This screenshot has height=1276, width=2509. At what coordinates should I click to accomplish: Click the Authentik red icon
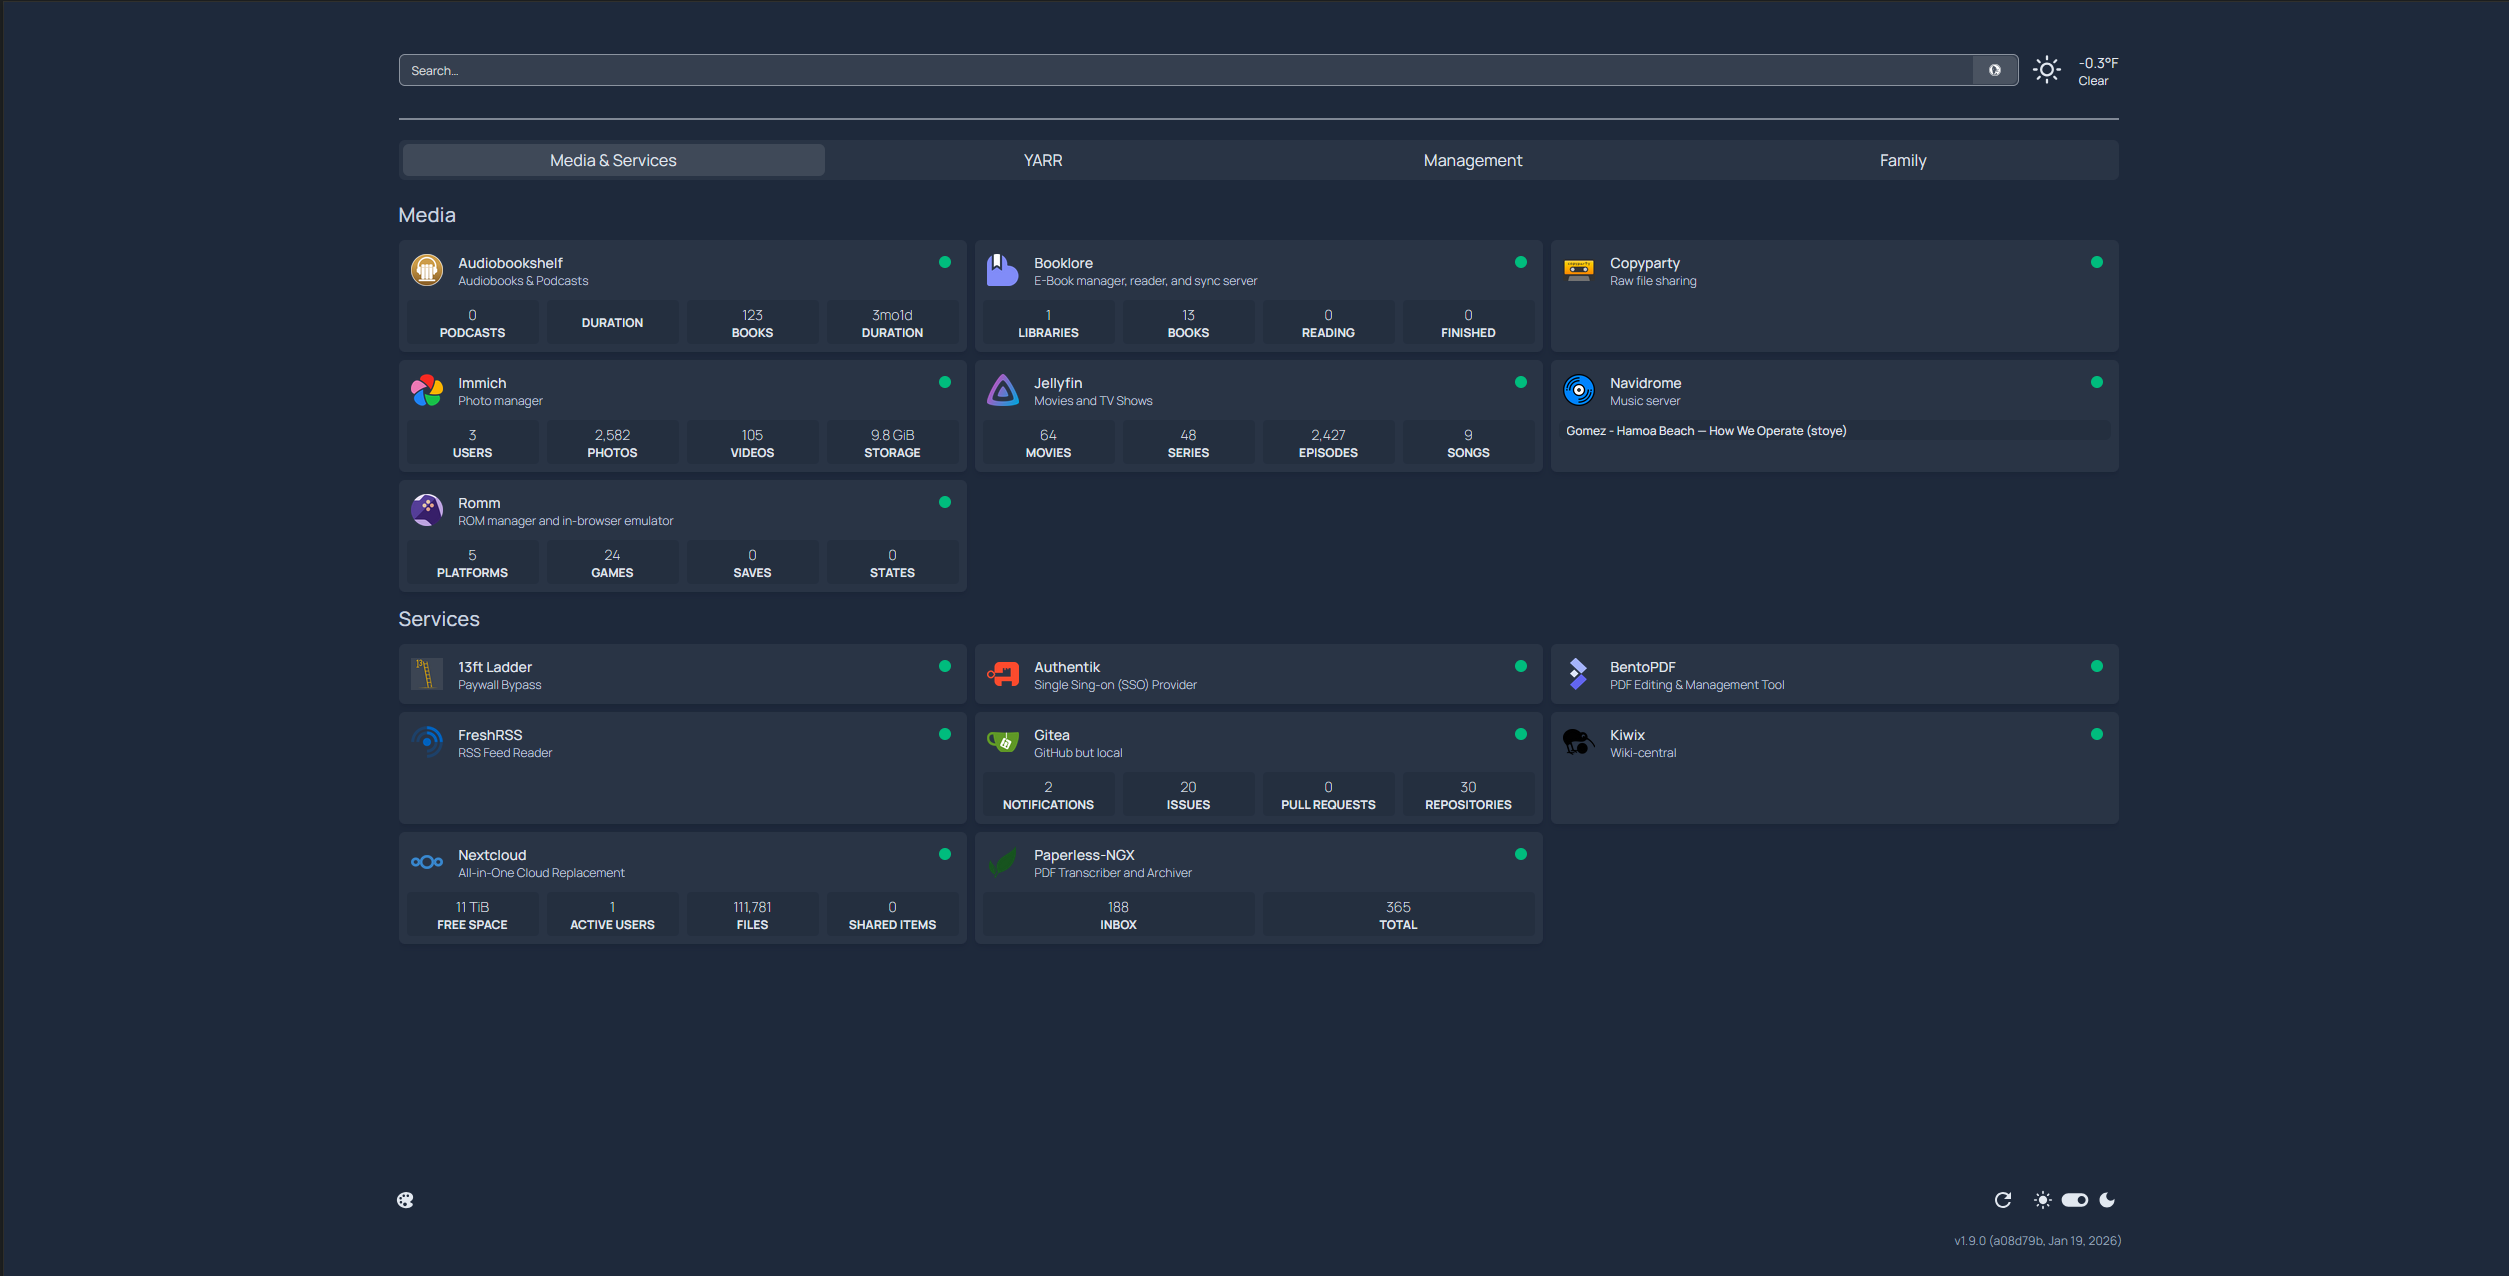(1002, 674)
